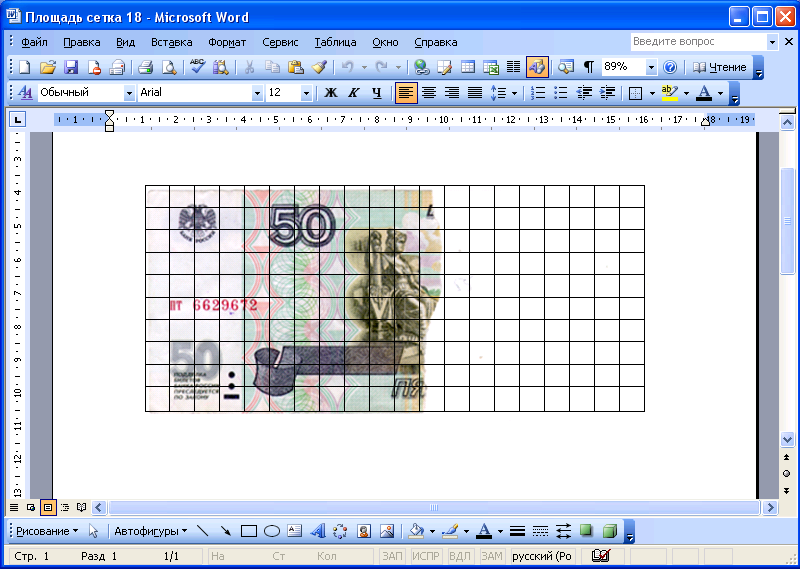Open the Вставка menu
Screen dimensions: 800x569
(x=171, y=42)
